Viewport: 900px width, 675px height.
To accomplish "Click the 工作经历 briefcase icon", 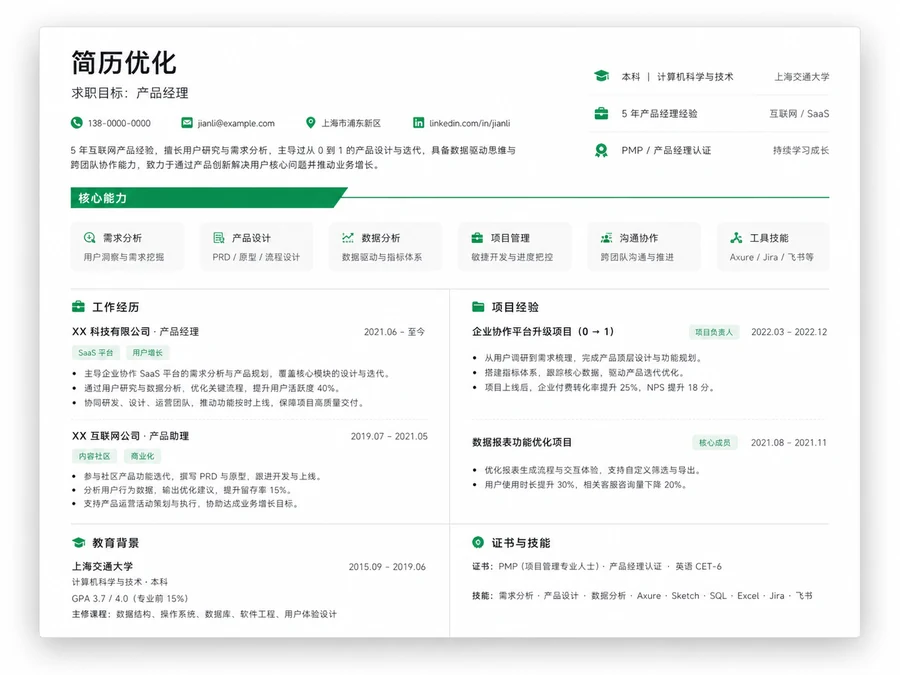I will pyautogui.click(x=79, y=307).
